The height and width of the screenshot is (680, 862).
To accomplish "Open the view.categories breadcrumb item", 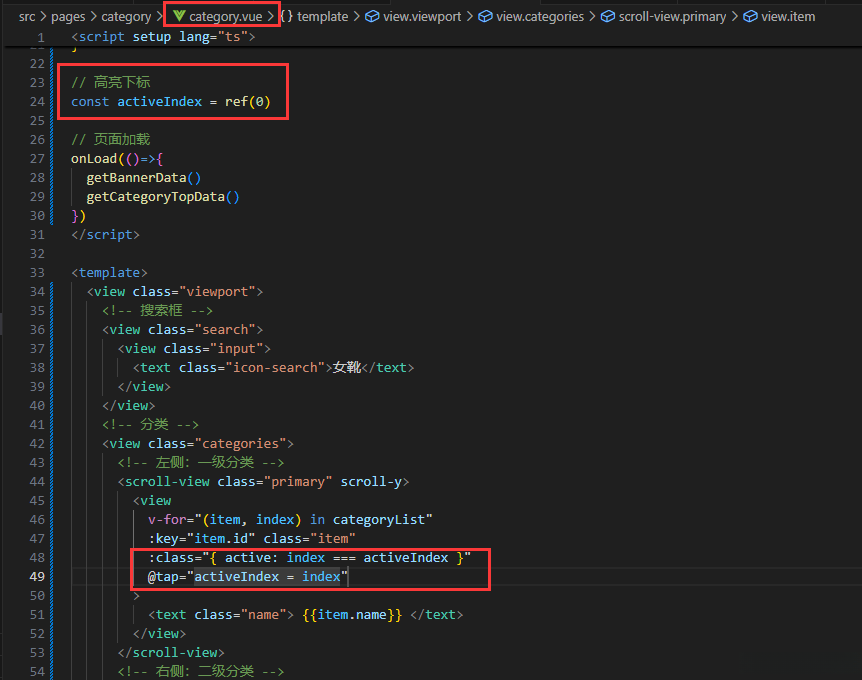I will pyautogui.click(x=540, y=16).
